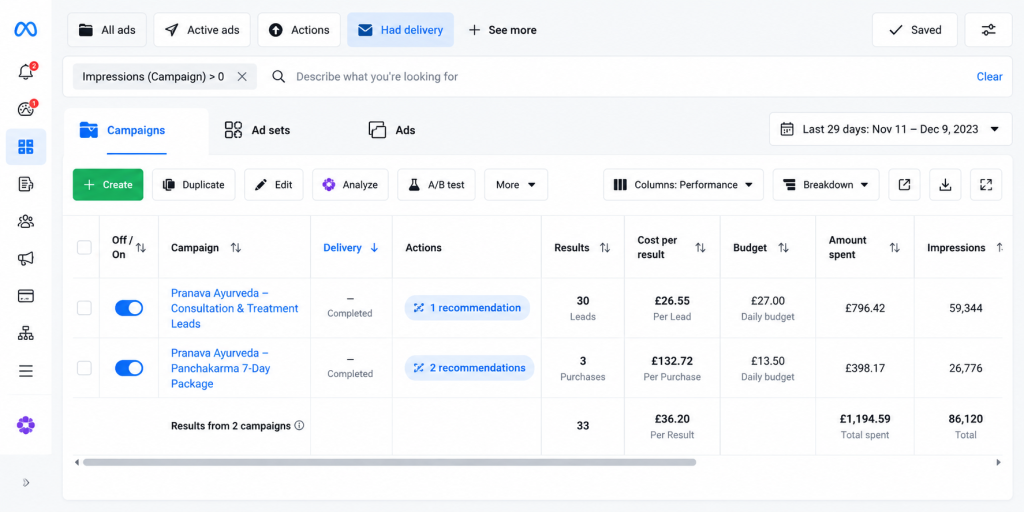Open Pranava Ayurveda Panchakarma 7-Day Package campaign
Image resolution: width=1024 pixels, height=512 pixels.
tap(221, 368)
